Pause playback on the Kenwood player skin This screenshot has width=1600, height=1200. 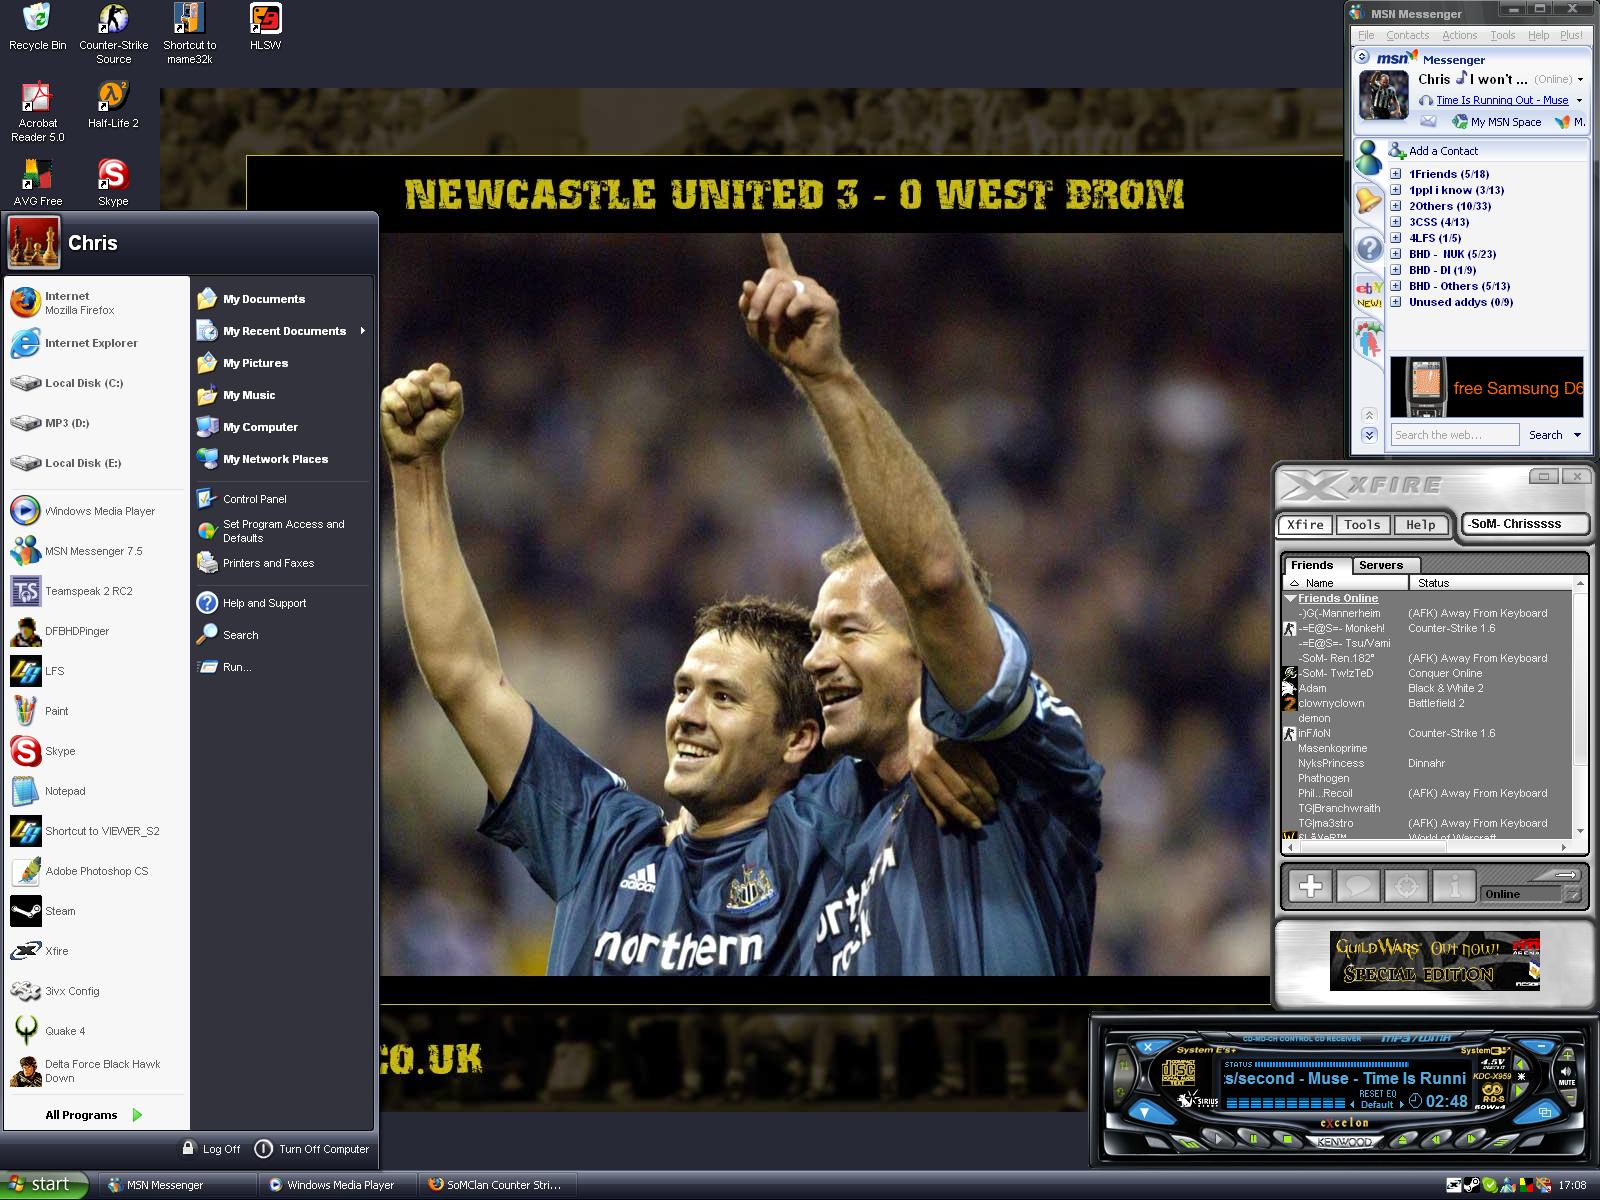pyautogui.click(x=1252, y=1138)
